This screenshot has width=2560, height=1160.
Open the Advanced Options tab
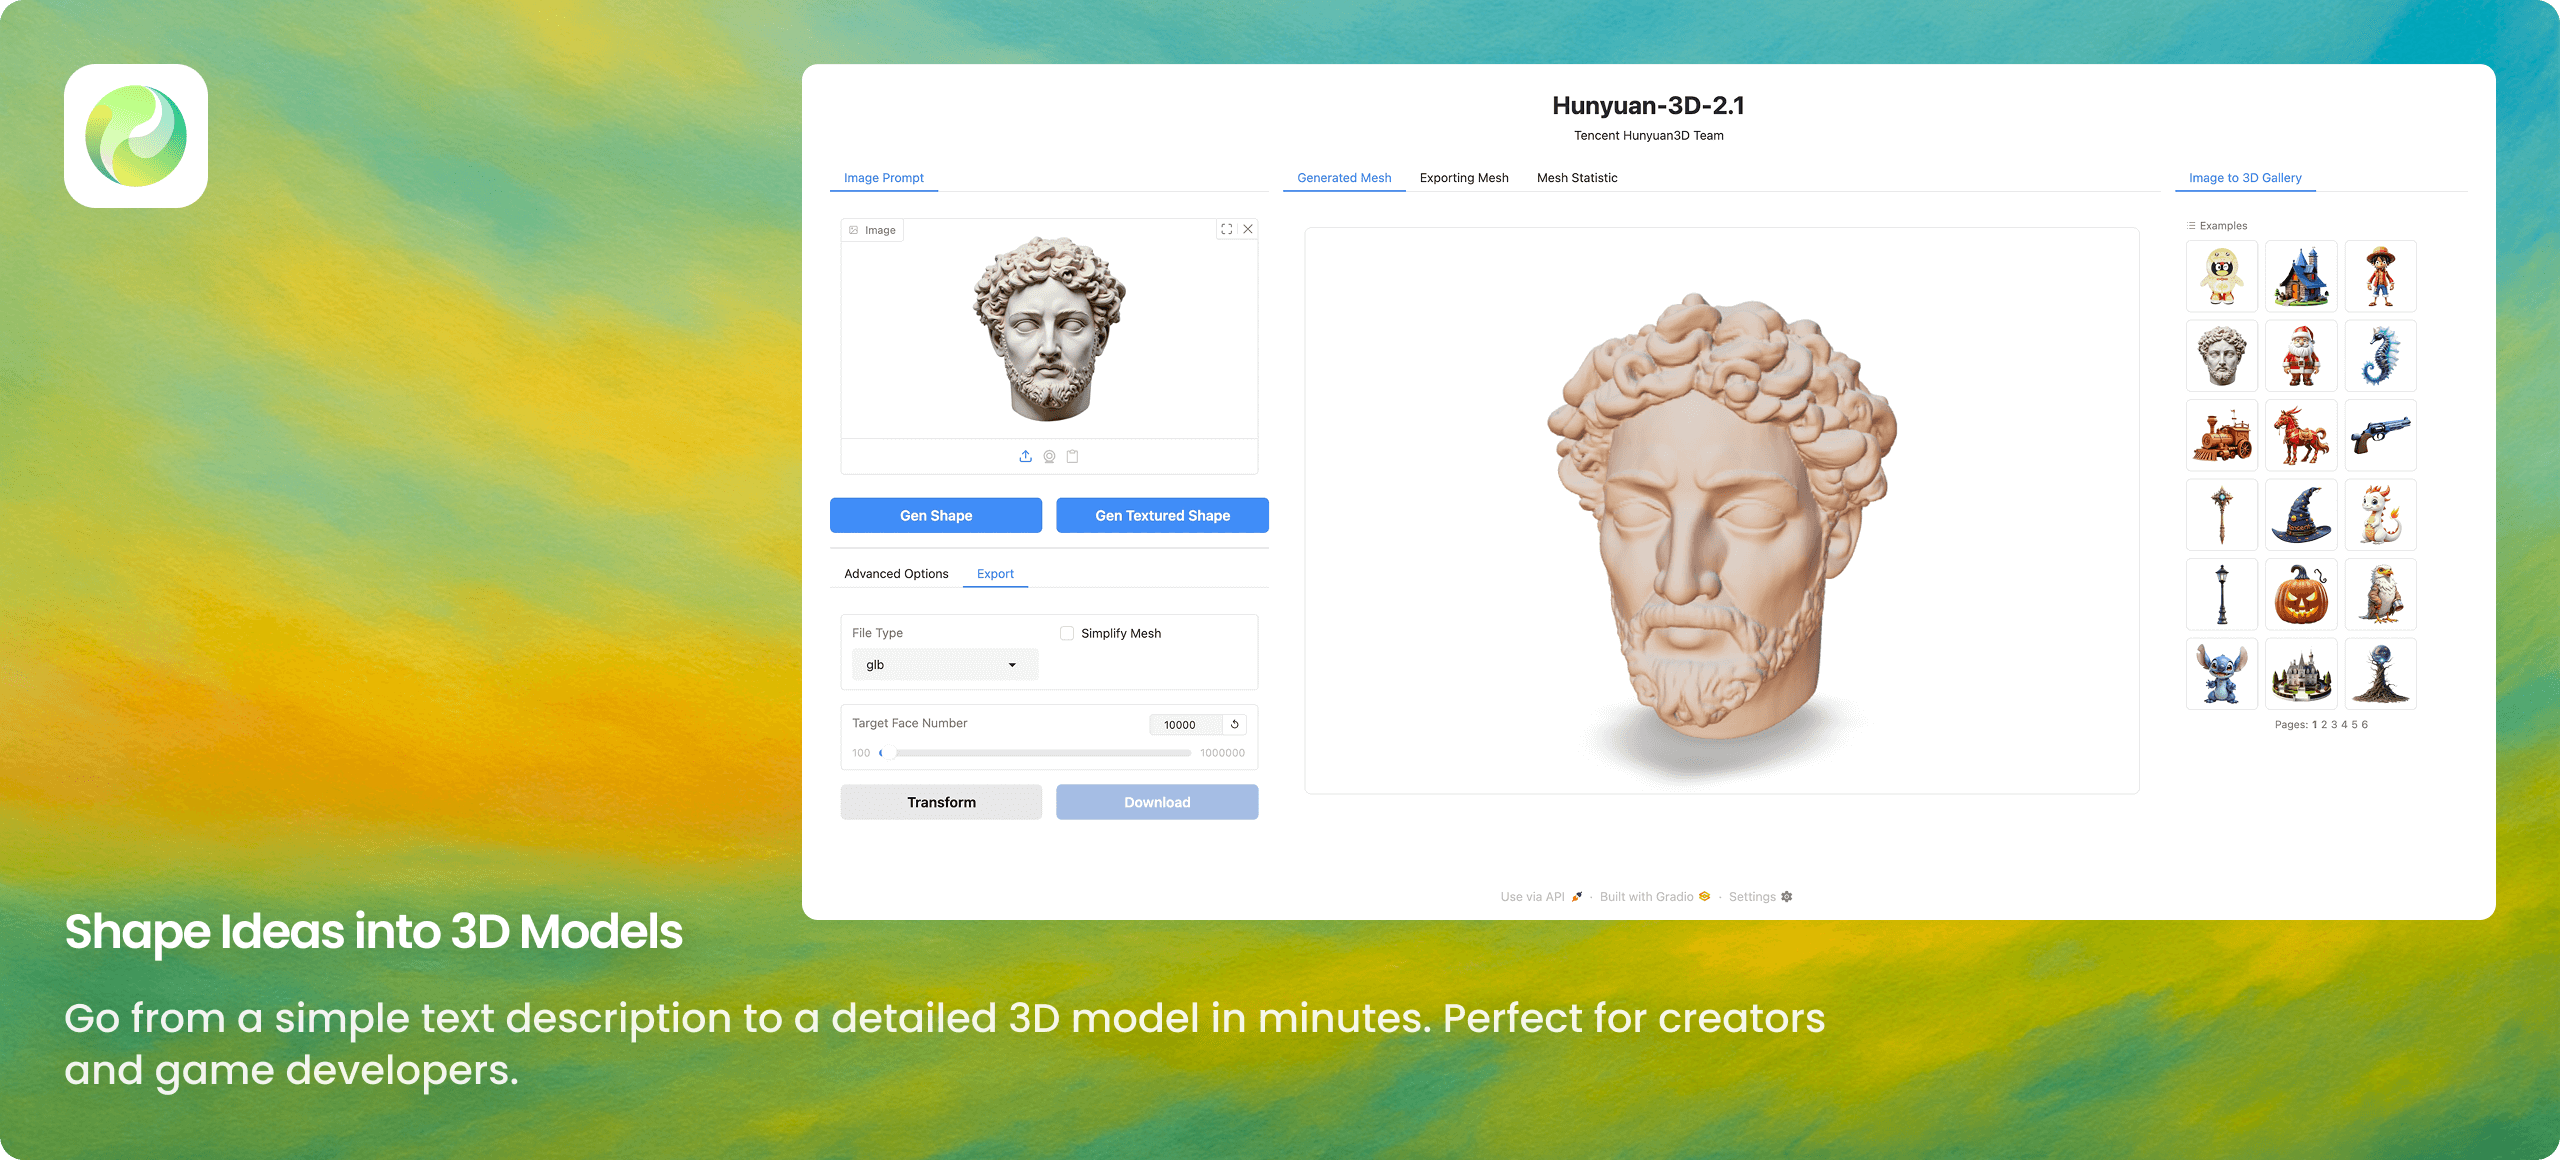896,574
